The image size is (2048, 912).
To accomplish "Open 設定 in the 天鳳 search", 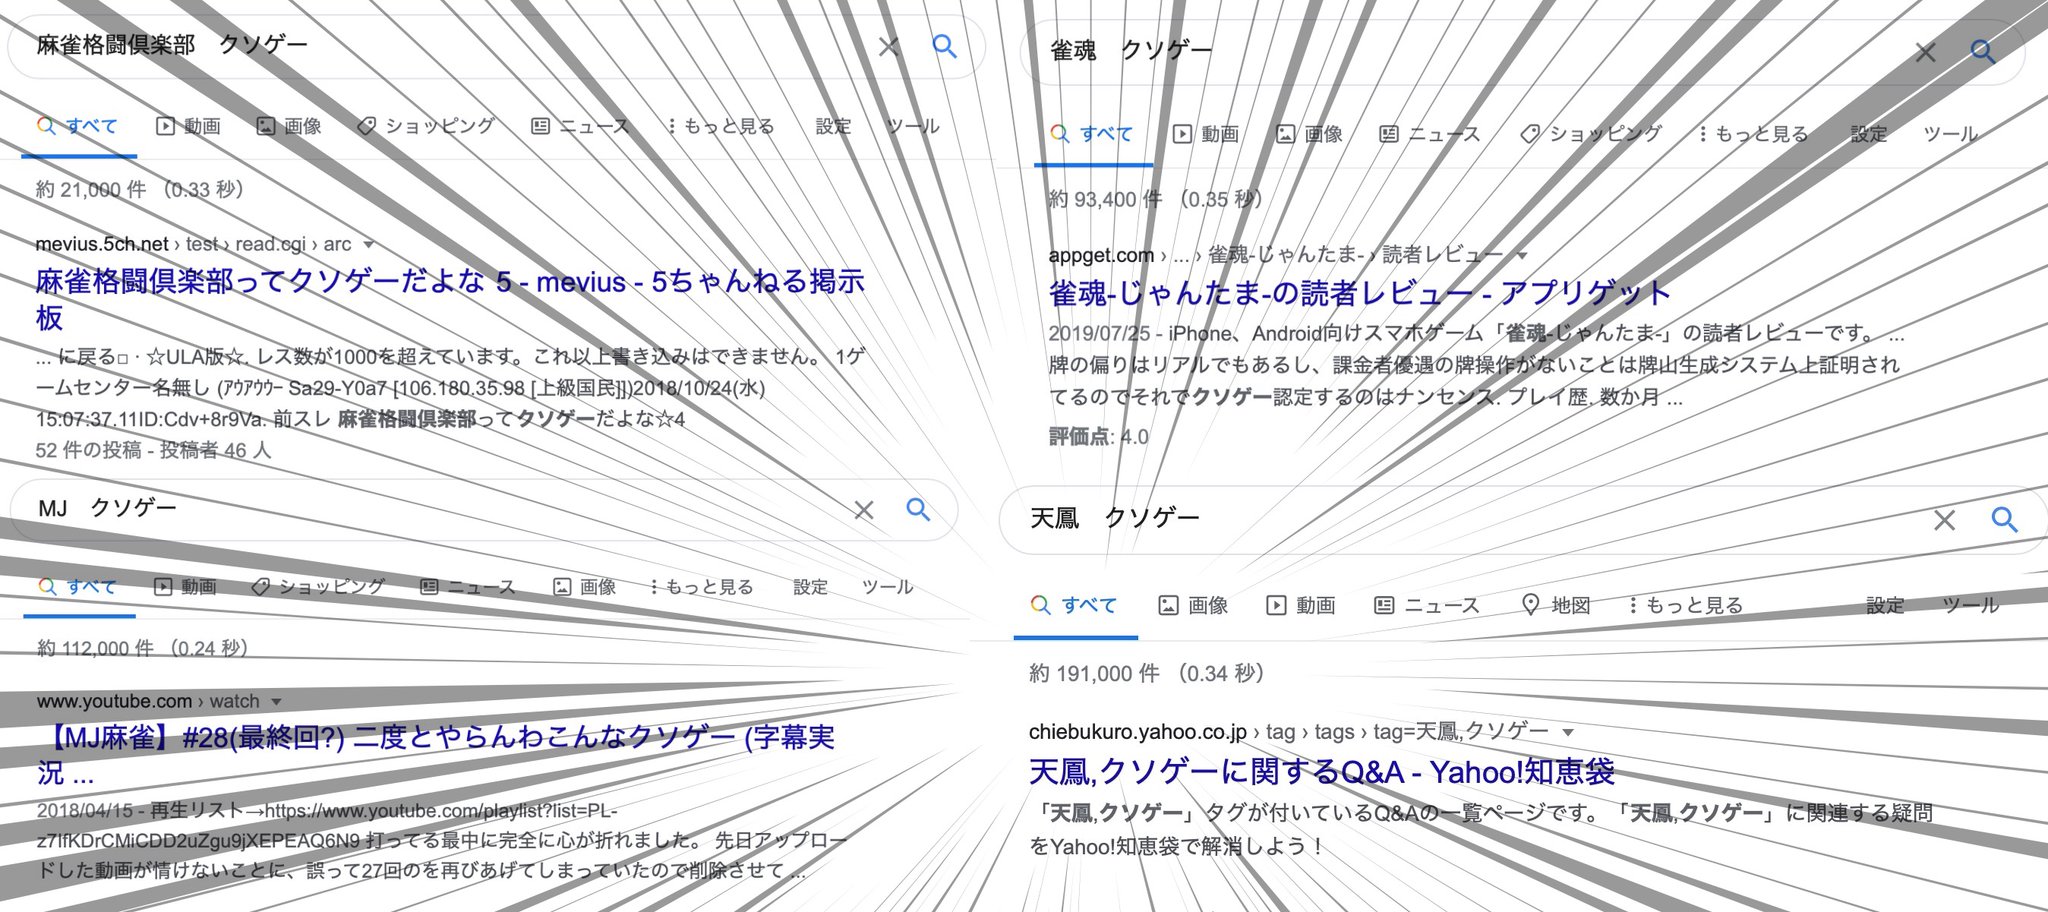I will point(1885,605).
